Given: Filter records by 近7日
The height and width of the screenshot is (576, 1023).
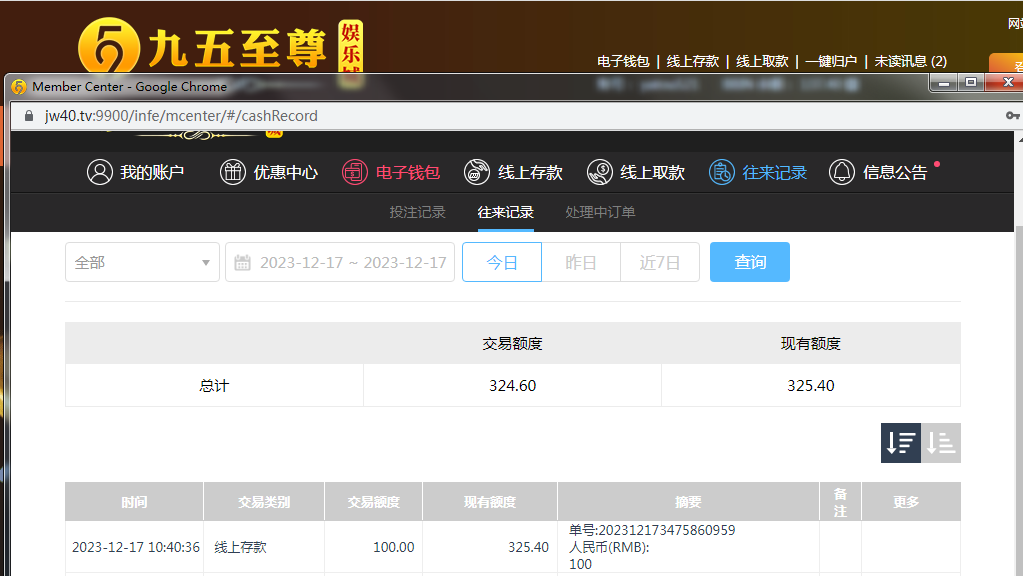Looking at the screenshot, I should [660, 262].
